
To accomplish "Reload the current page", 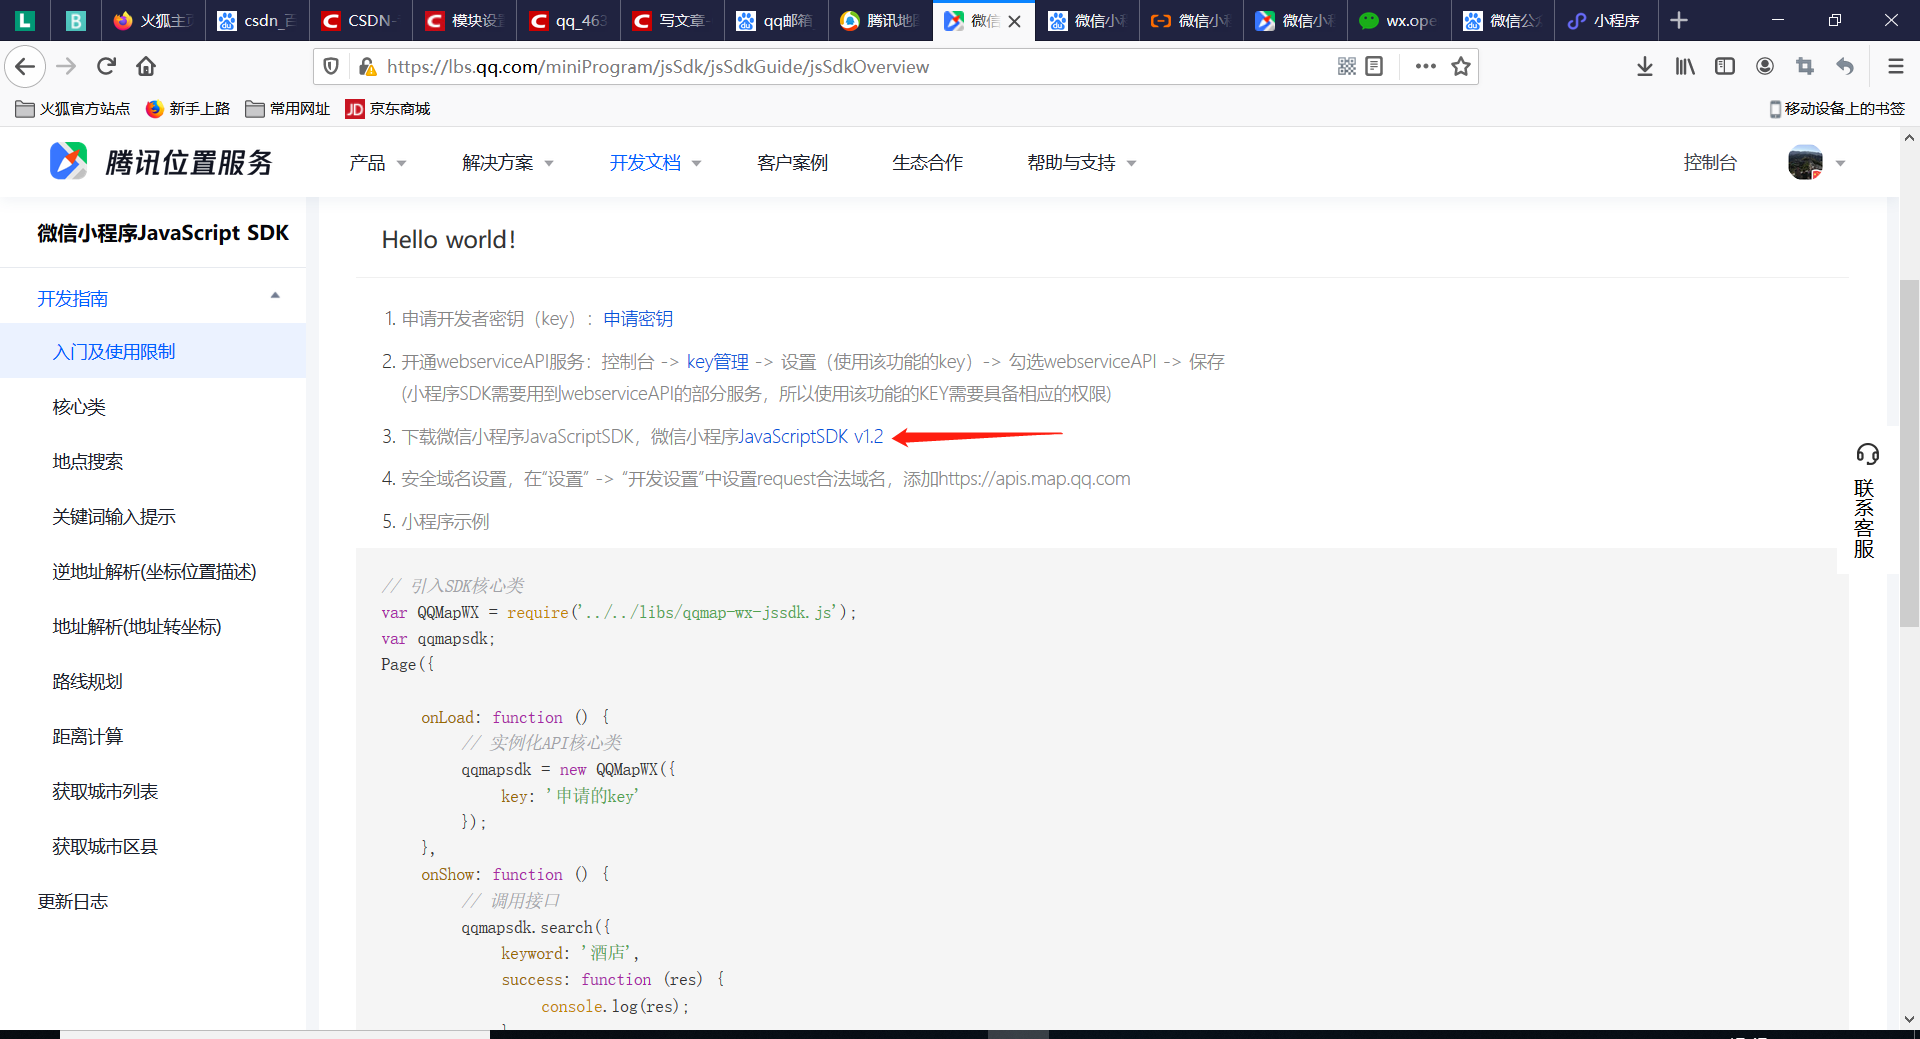I will pyautogui.click(x=107, y=67).
